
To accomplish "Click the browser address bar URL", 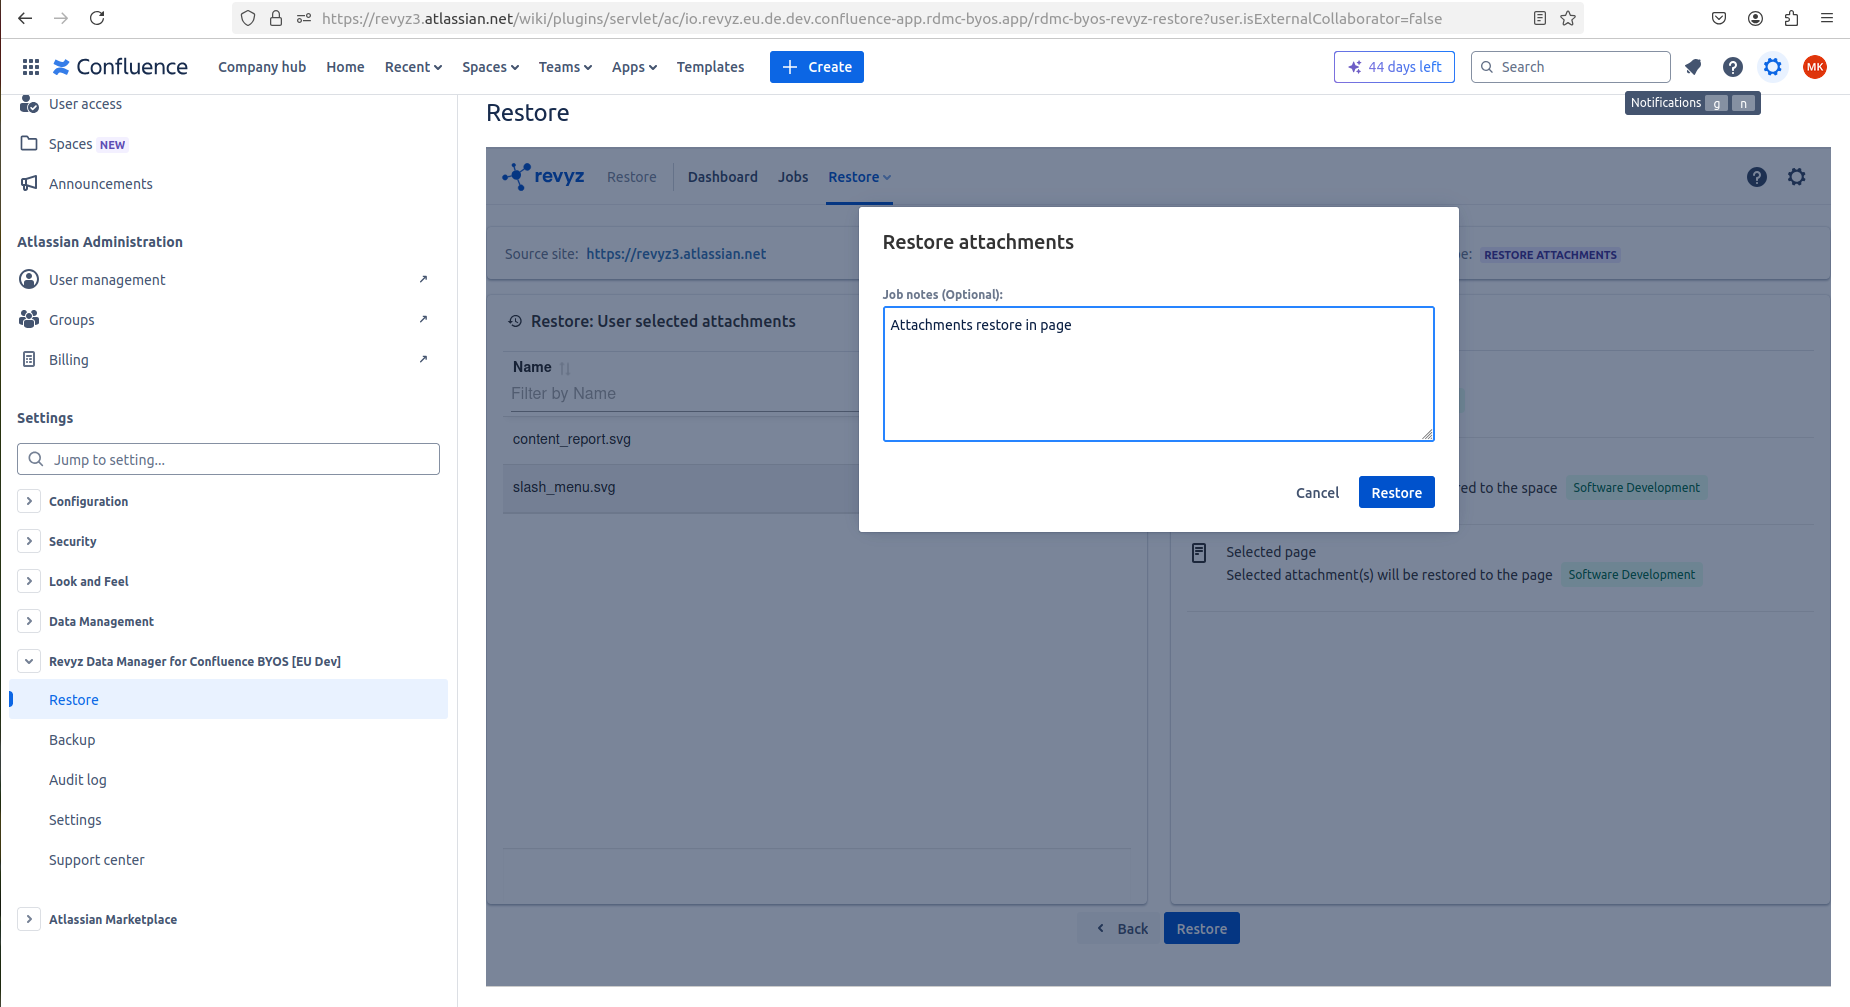I will (x=881, y=18).
